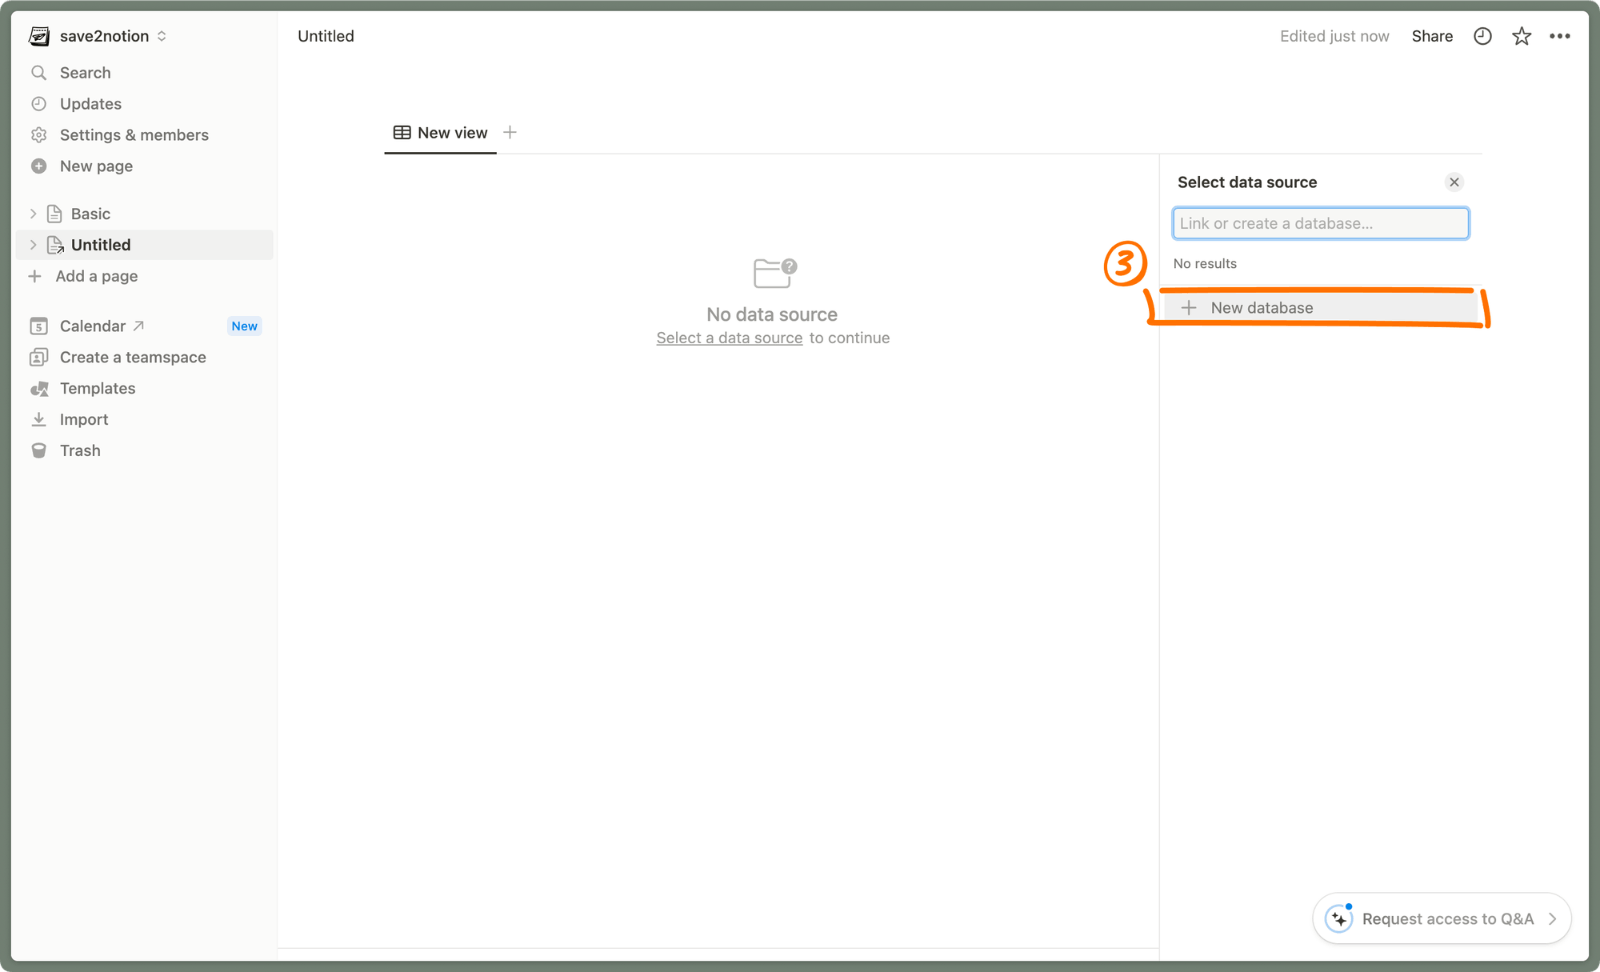Click the plus icon to add view
The width and height of the screenshot is (1600, 972).
point(510,132)
